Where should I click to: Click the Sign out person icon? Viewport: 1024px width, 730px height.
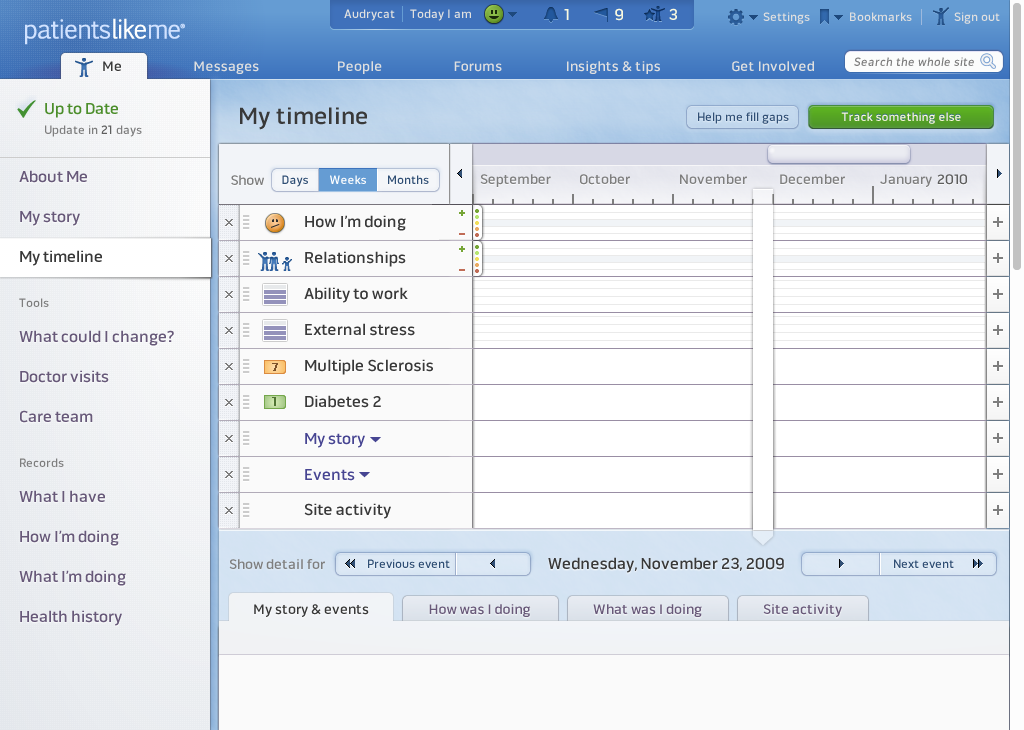(x=940, y=17)
